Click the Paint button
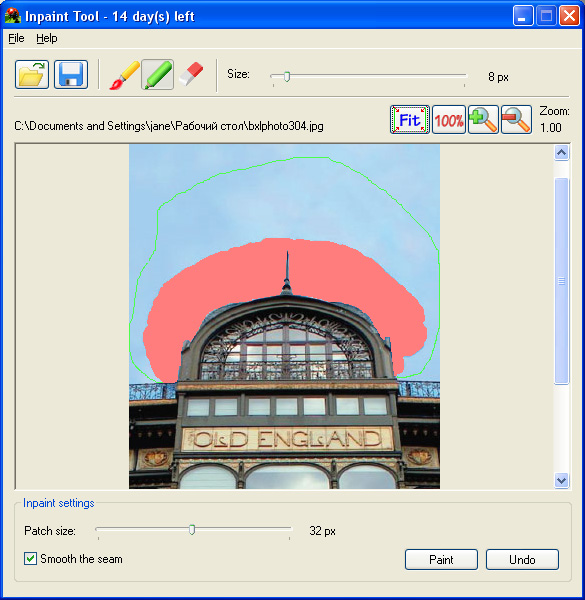Image resolution: width=585 pixels, height=600 pixels. (x=441, y=559)
